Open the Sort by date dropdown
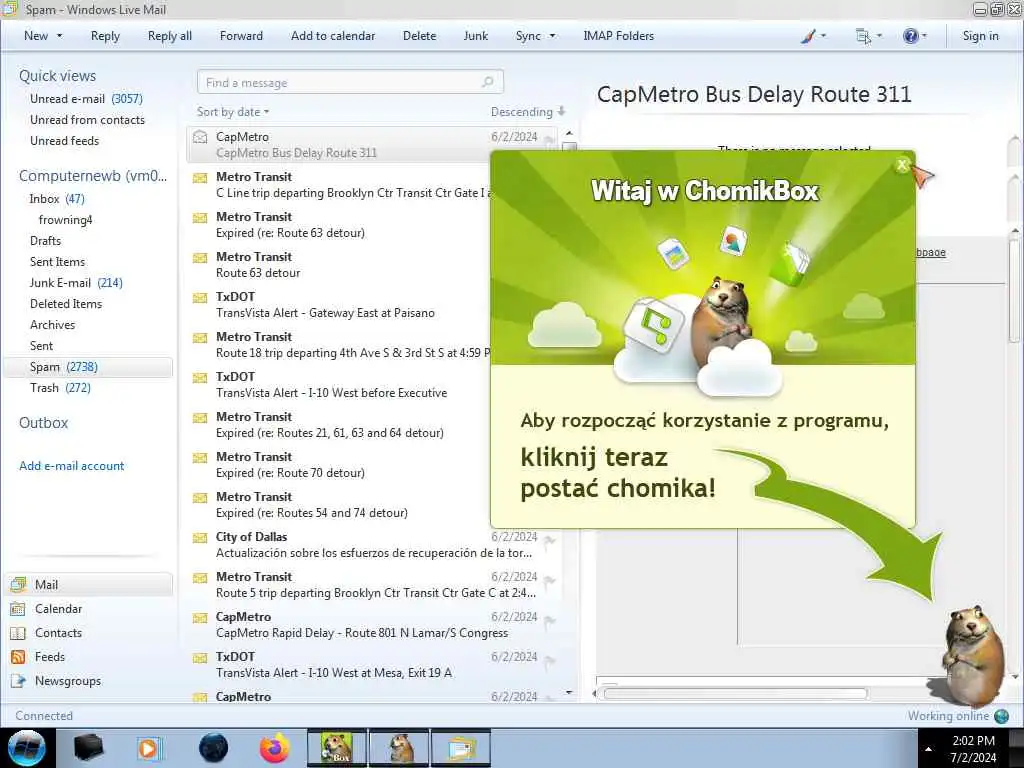Viewport: 1024px width, 768px height. [x=233, y=112]
